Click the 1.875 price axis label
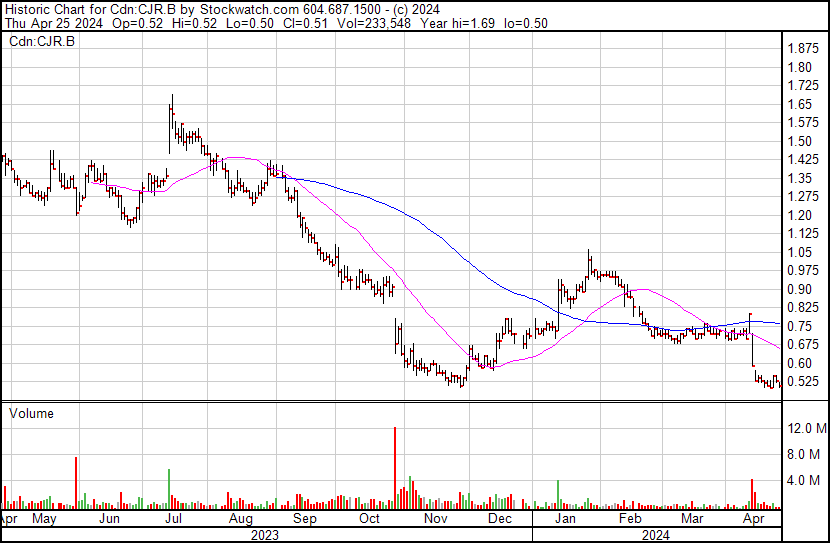This screenshot has height=543, width=830. (x=803, y=48)
